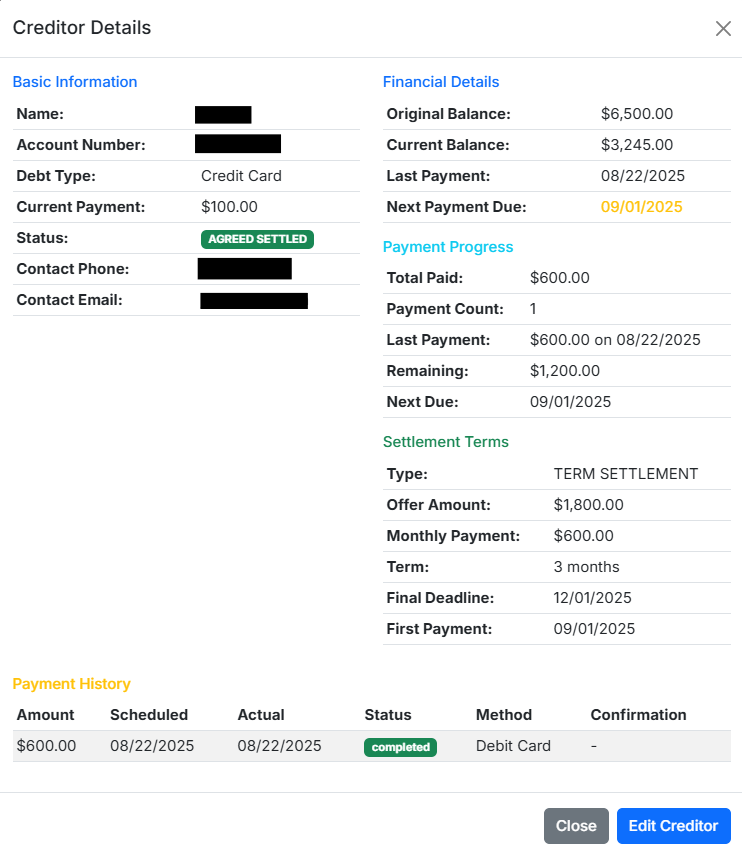Image resolution: width=742 pixels, height=848 pixels.
Task: Click the redacted Contact Email entry
Action: [x=253, y=300]
